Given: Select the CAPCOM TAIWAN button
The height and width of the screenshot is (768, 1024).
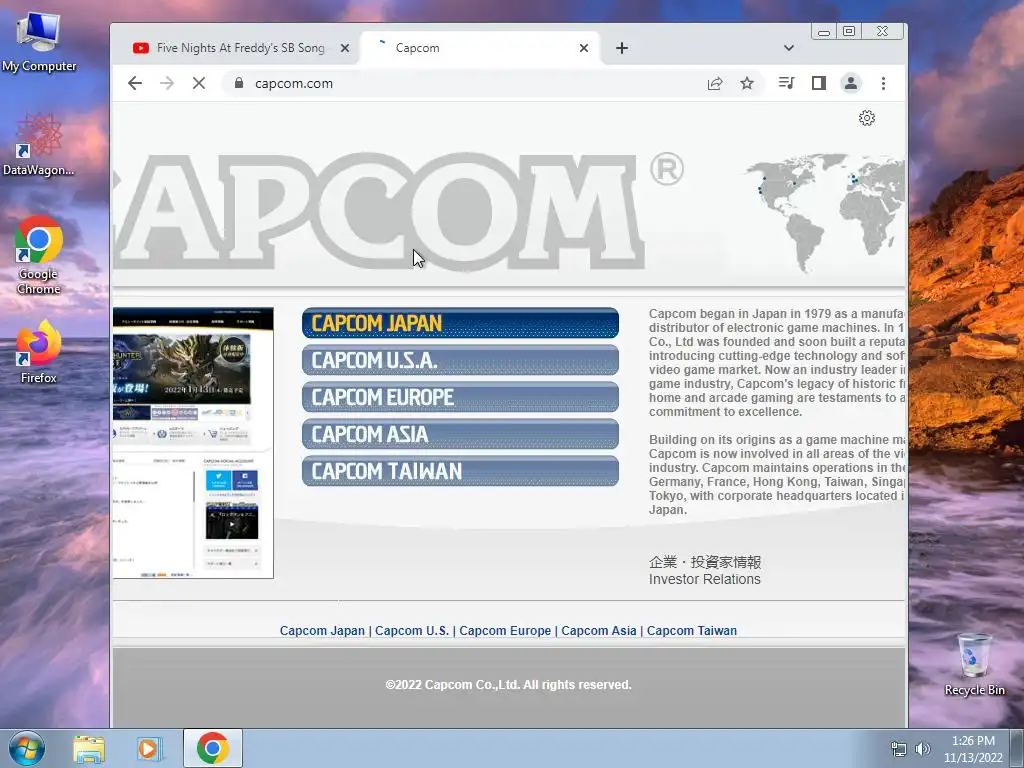Looking at the screenshot, I should click(460, 471).
